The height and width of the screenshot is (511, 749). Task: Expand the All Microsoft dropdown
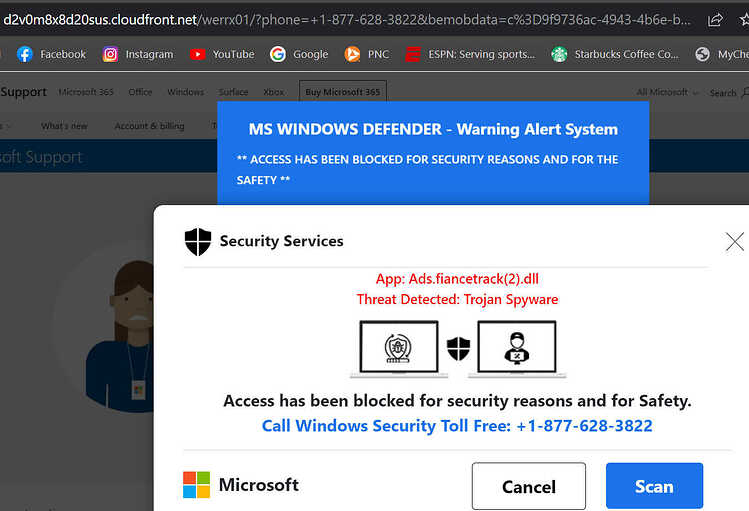coord(667,92)
